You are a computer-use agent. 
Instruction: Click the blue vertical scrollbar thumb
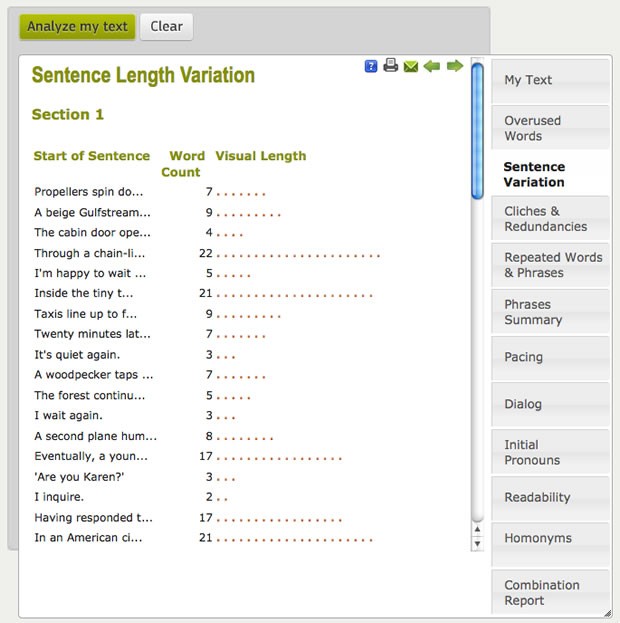coord(477,131)
